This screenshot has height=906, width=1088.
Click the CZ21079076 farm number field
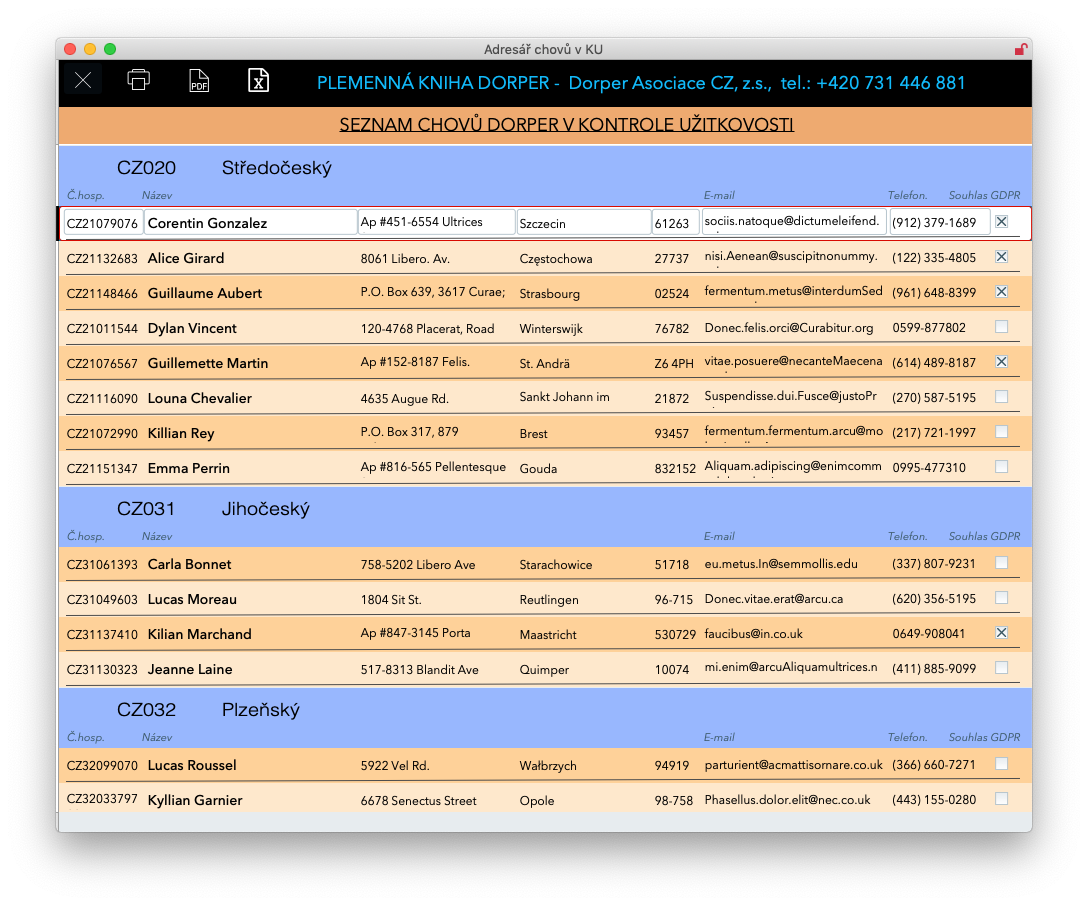(x=102, y=223)
